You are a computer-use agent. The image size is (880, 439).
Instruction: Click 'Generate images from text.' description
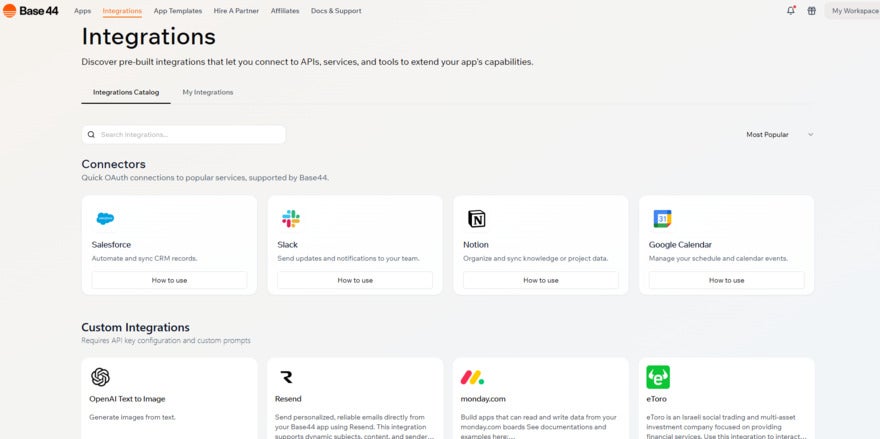(132, 418)
